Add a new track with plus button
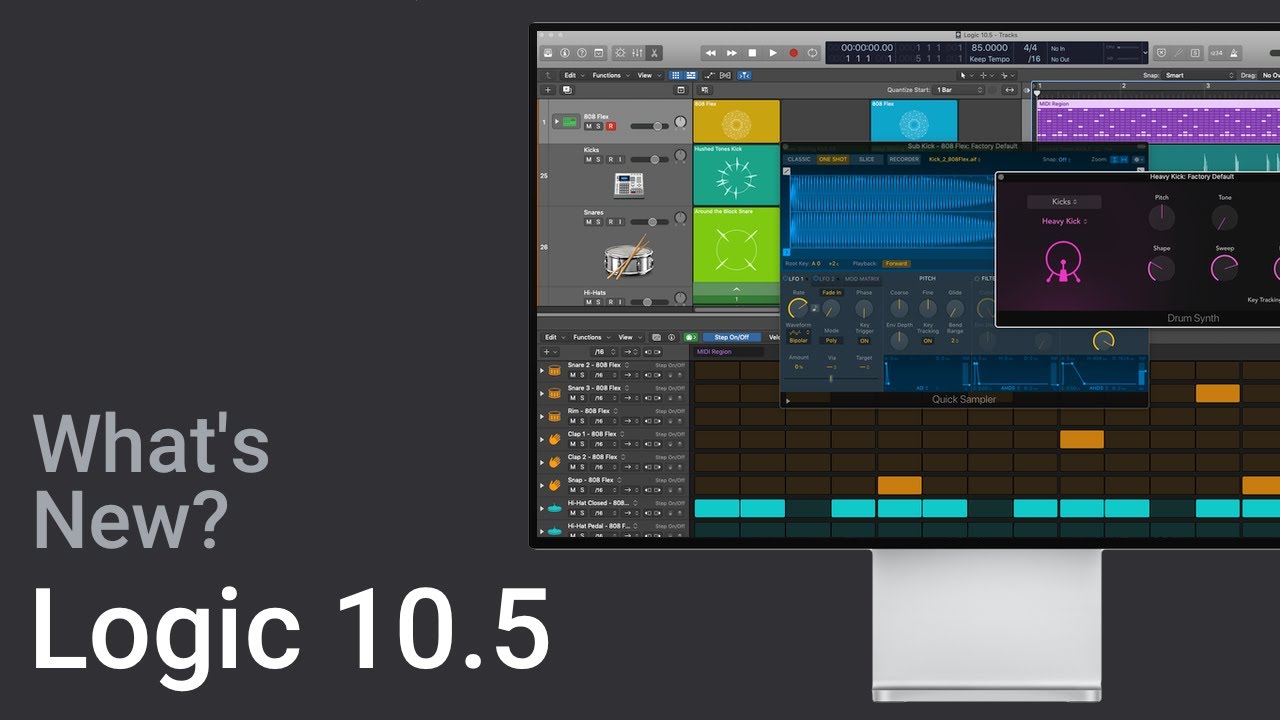The height and width of the screenshot is (720, 1280). [547, 90]
